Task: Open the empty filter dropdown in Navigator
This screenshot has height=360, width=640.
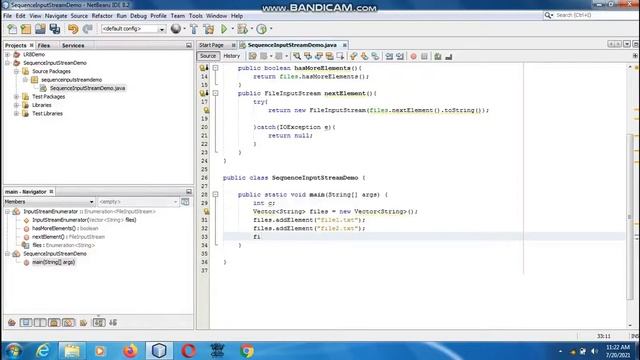Action: click(138, 202)
